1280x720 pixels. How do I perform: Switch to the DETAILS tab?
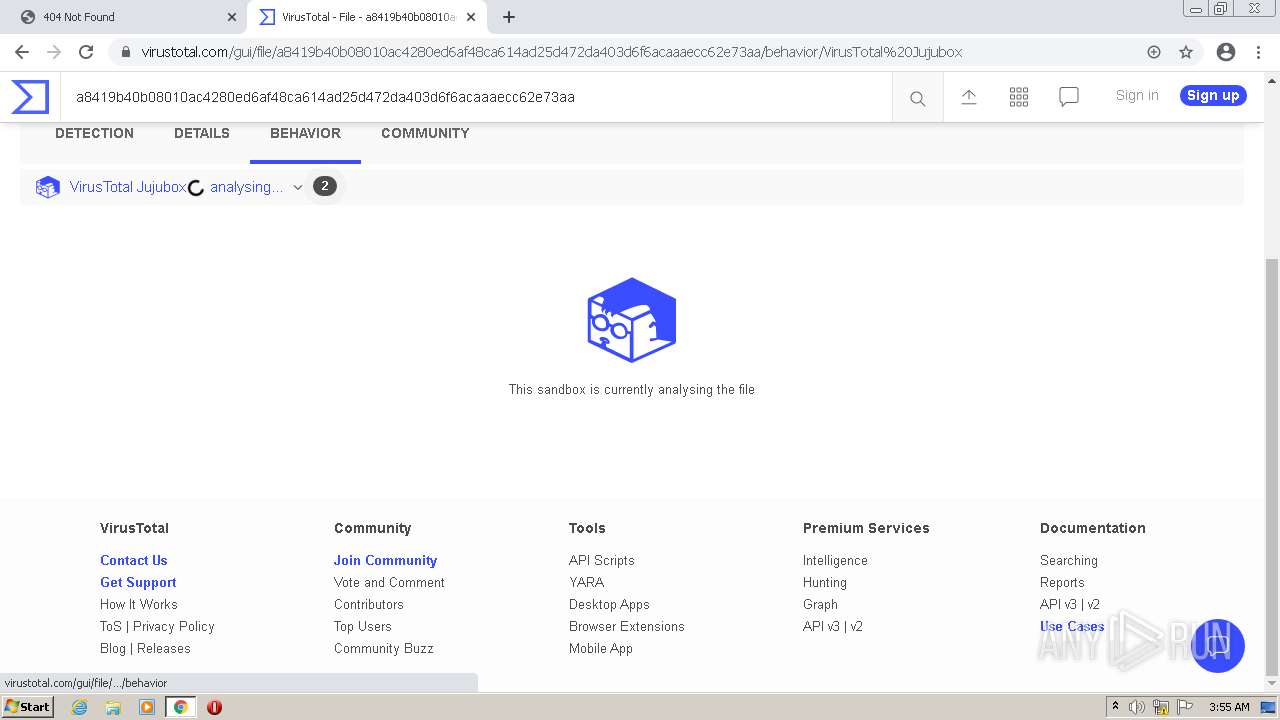point(202,133)
